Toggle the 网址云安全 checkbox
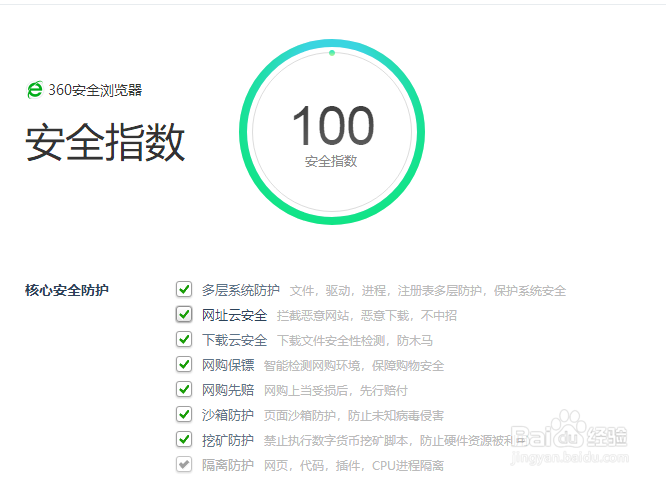The width and height of the screenshot is (666, 481). [x=184, y=314]
